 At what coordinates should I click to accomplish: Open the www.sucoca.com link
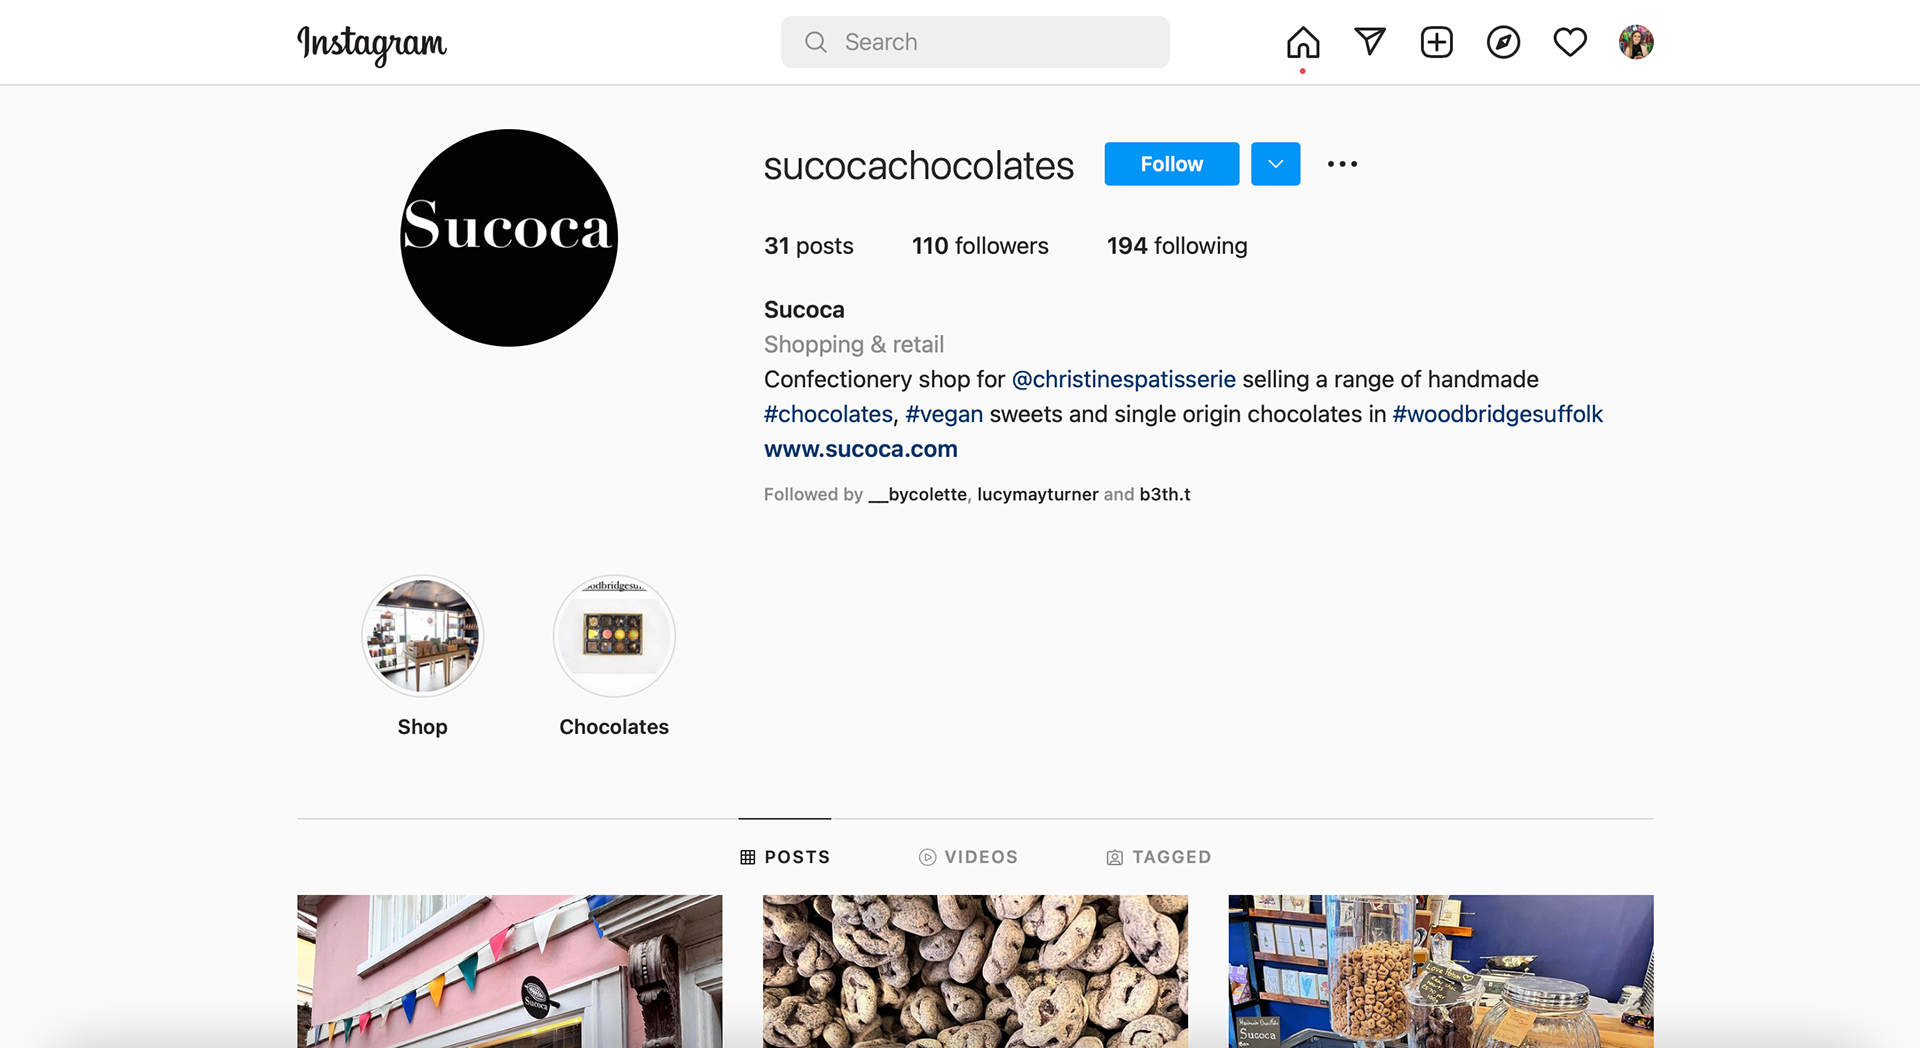point(861,449)
